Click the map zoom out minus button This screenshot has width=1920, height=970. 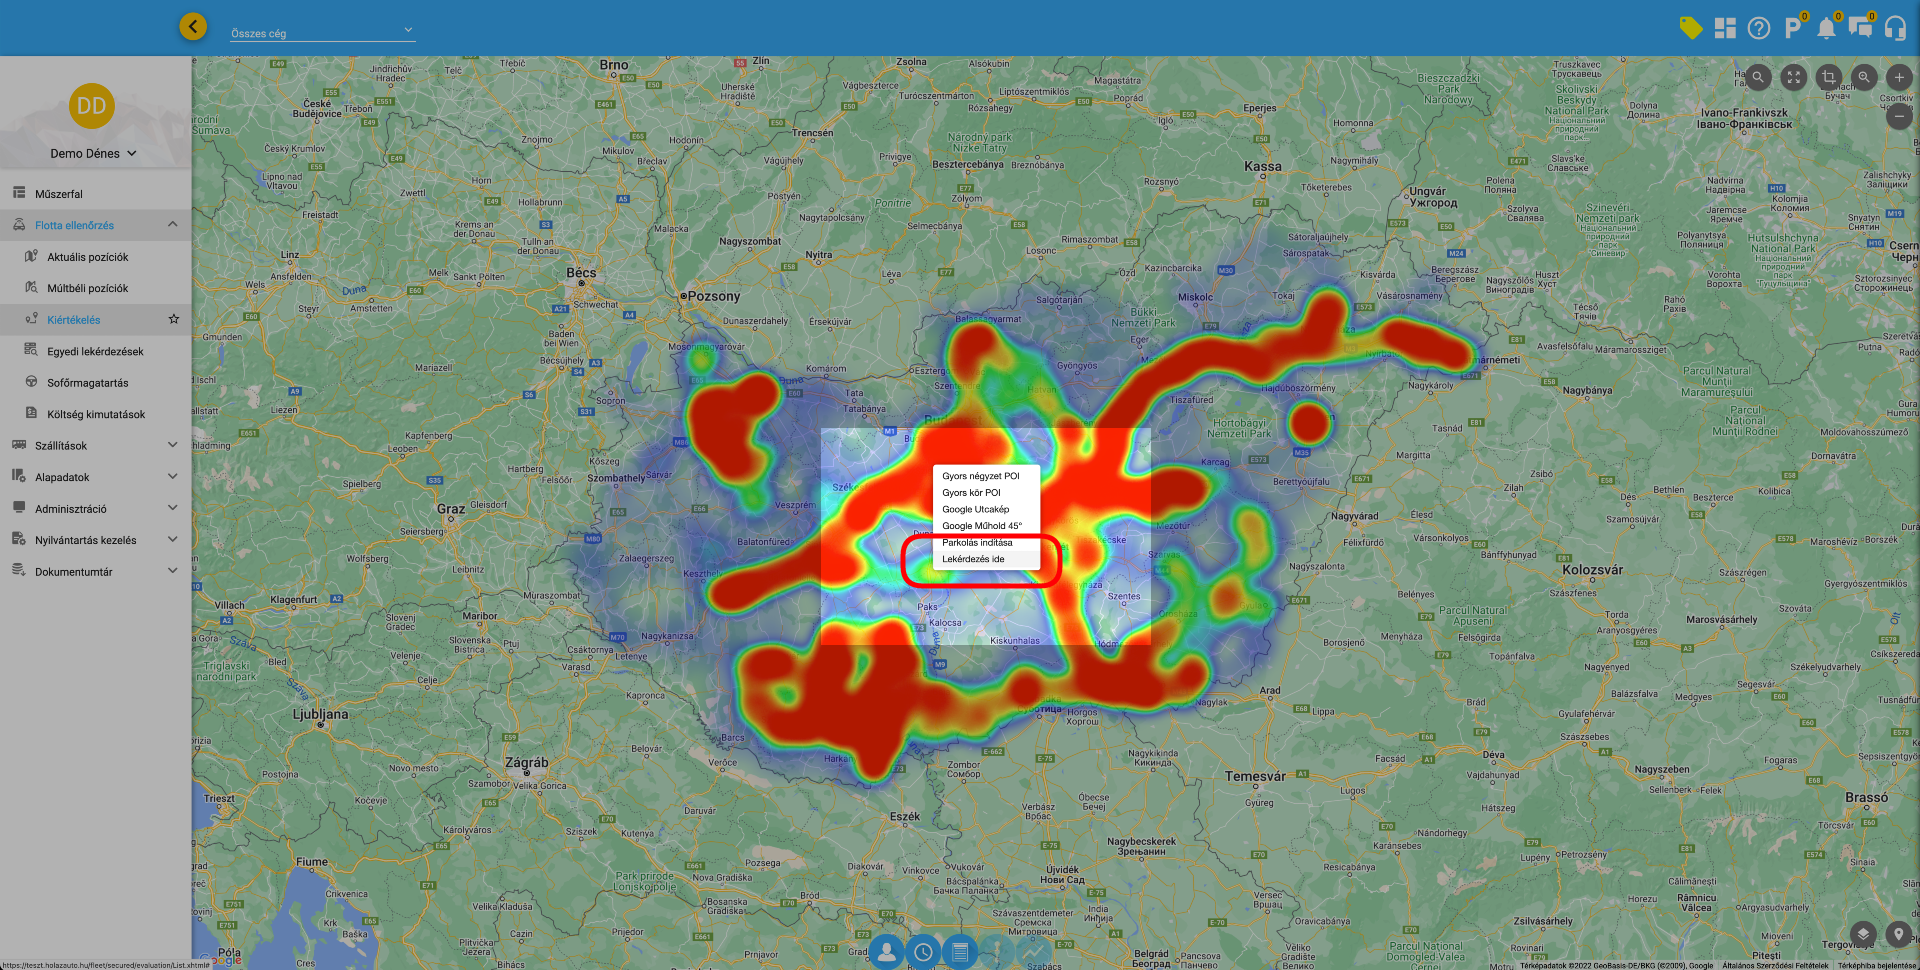[1899, 116]
